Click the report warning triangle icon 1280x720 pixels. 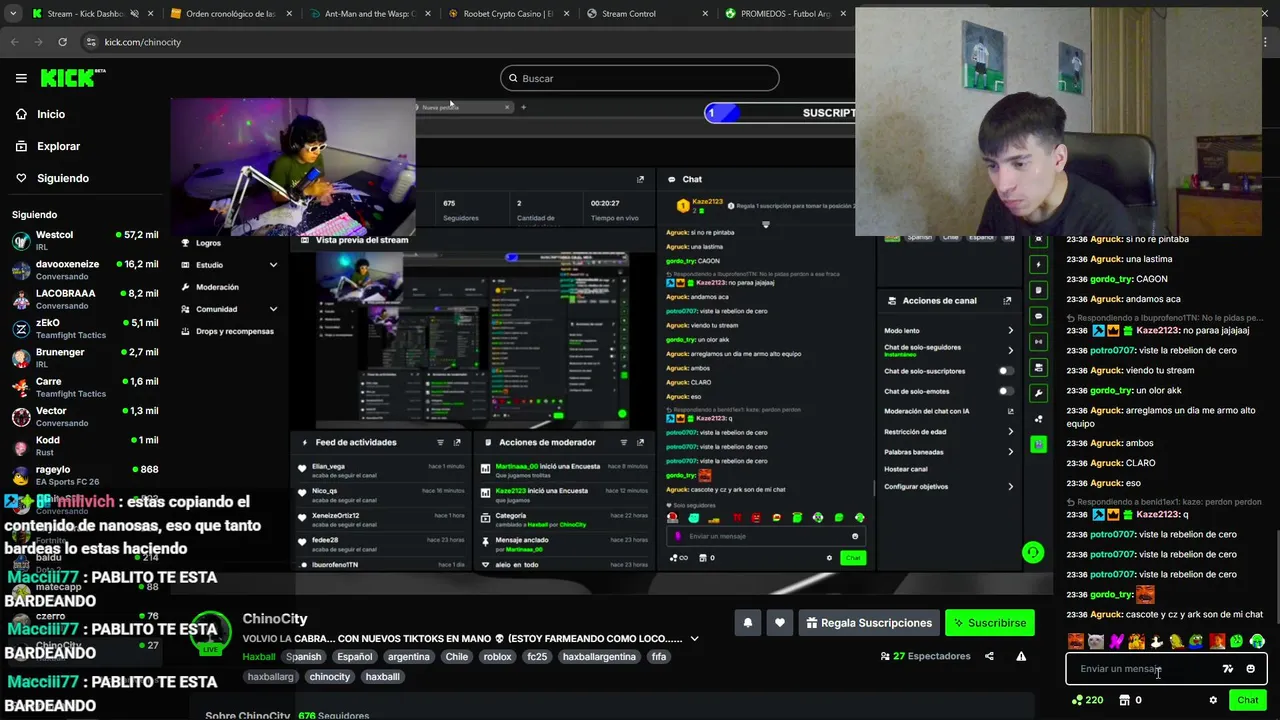[x=1021, y=656]
